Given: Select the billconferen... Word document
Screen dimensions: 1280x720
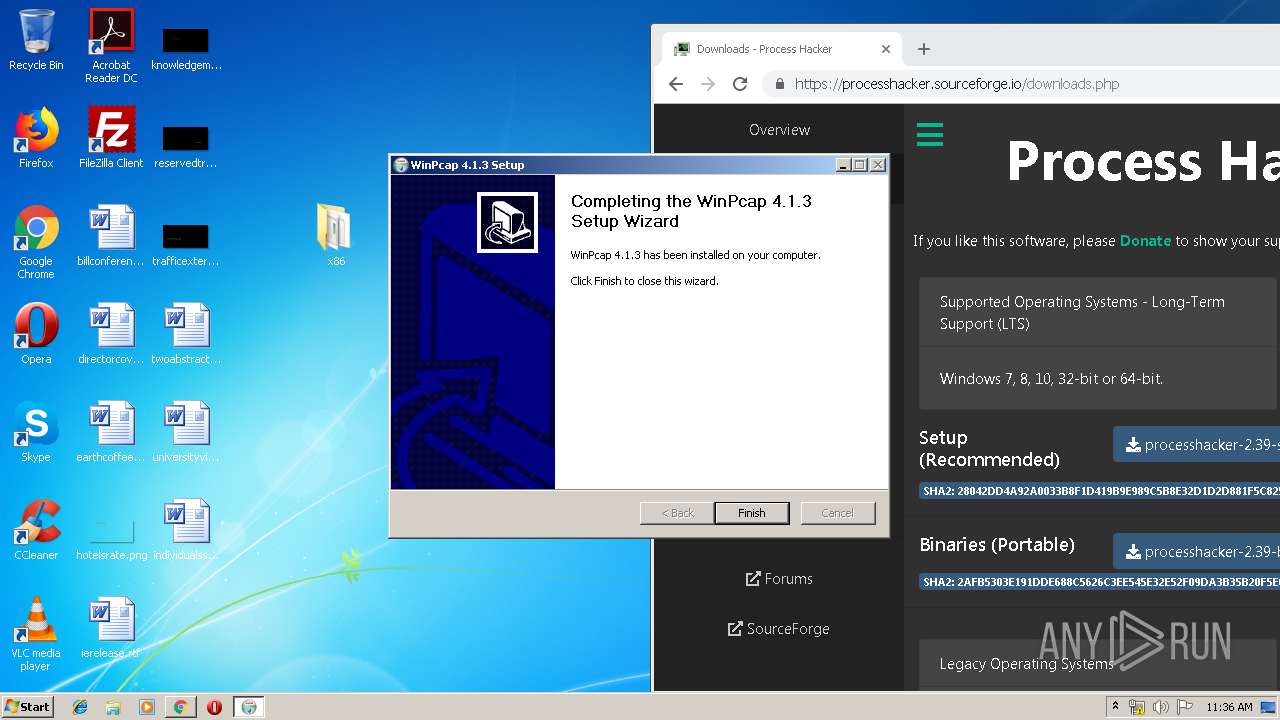Looking at the screenshot, I should (x=111, y=236).
